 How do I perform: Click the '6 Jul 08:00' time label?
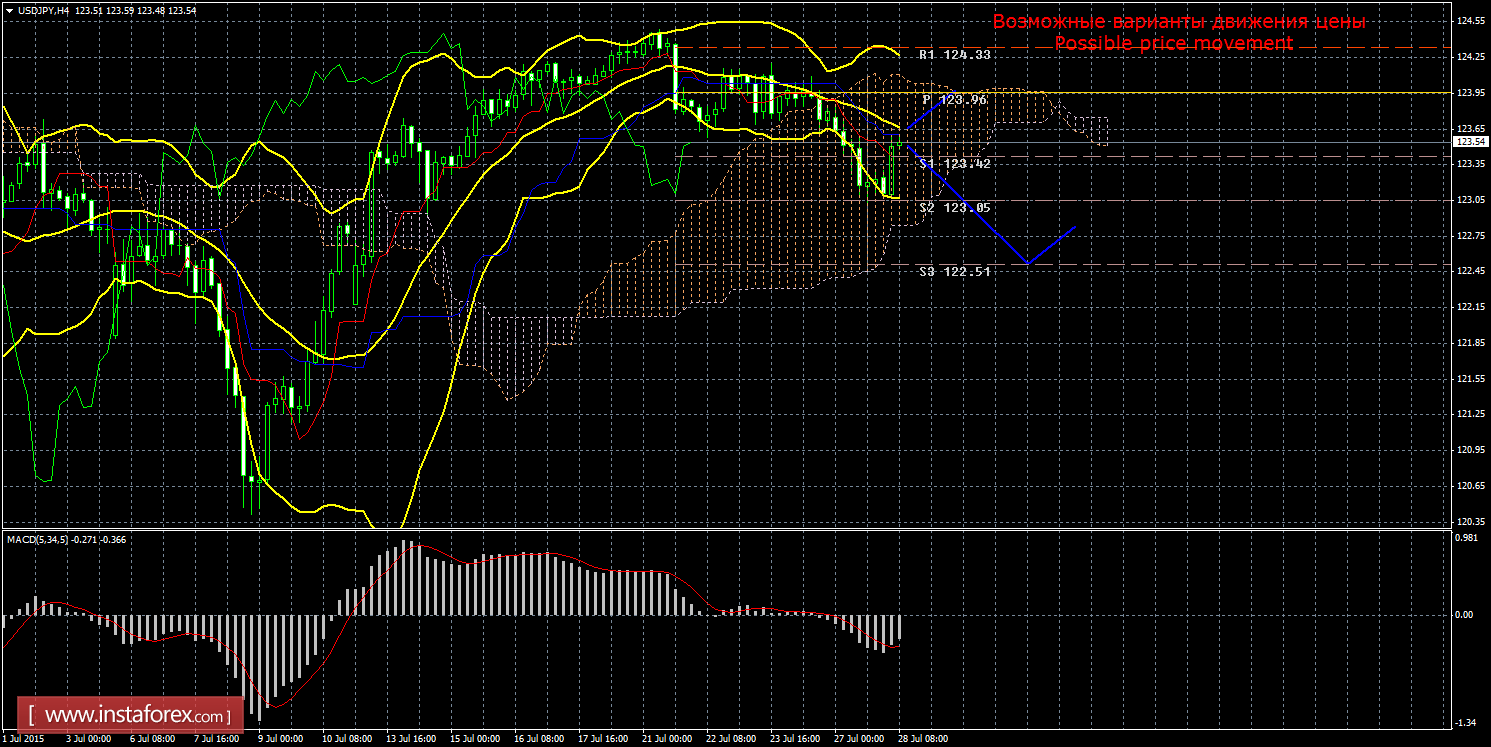coord(152,739)
